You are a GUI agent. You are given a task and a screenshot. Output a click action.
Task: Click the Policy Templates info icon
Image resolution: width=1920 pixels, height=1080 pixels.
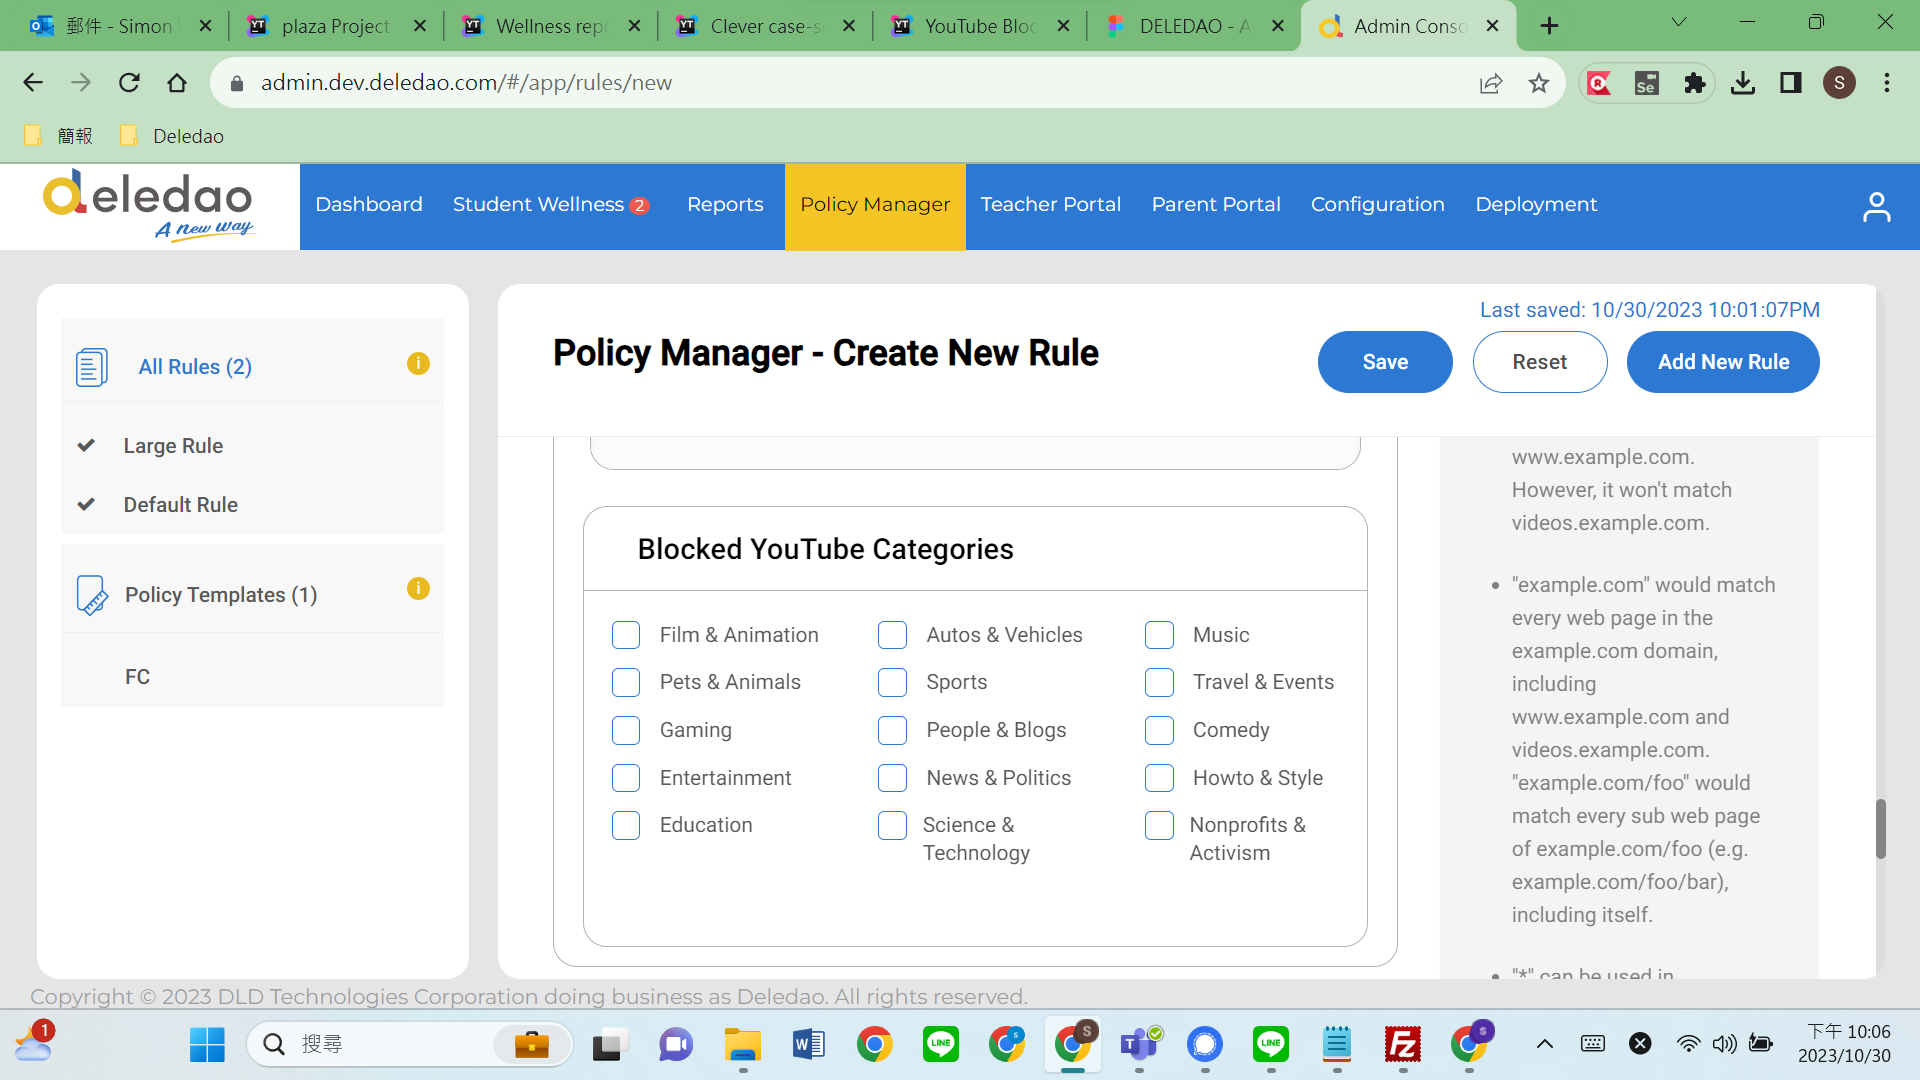pos(418,589)
